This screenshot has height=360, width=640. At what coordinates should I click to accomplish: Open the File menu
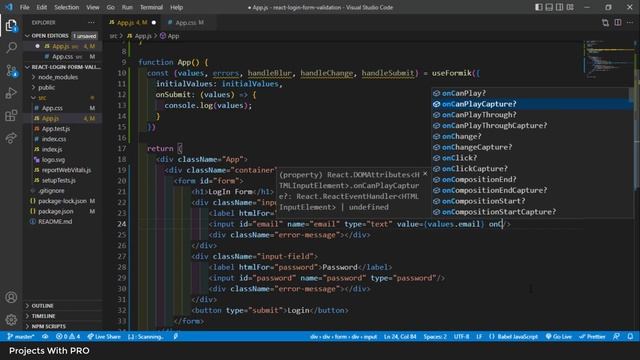click(24, 7)
